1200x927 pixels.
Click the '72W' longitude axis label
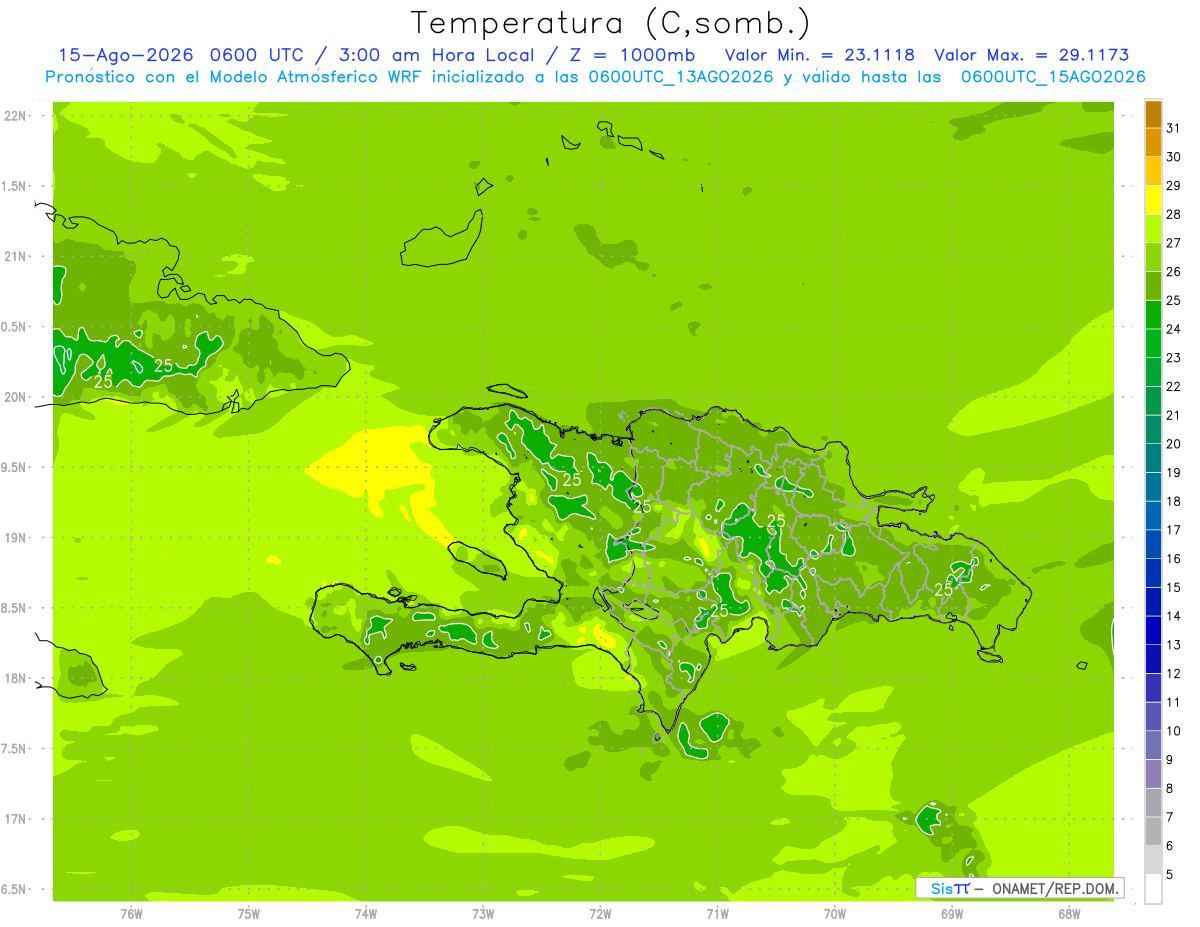pyautogui.click(x=600, y=913)
